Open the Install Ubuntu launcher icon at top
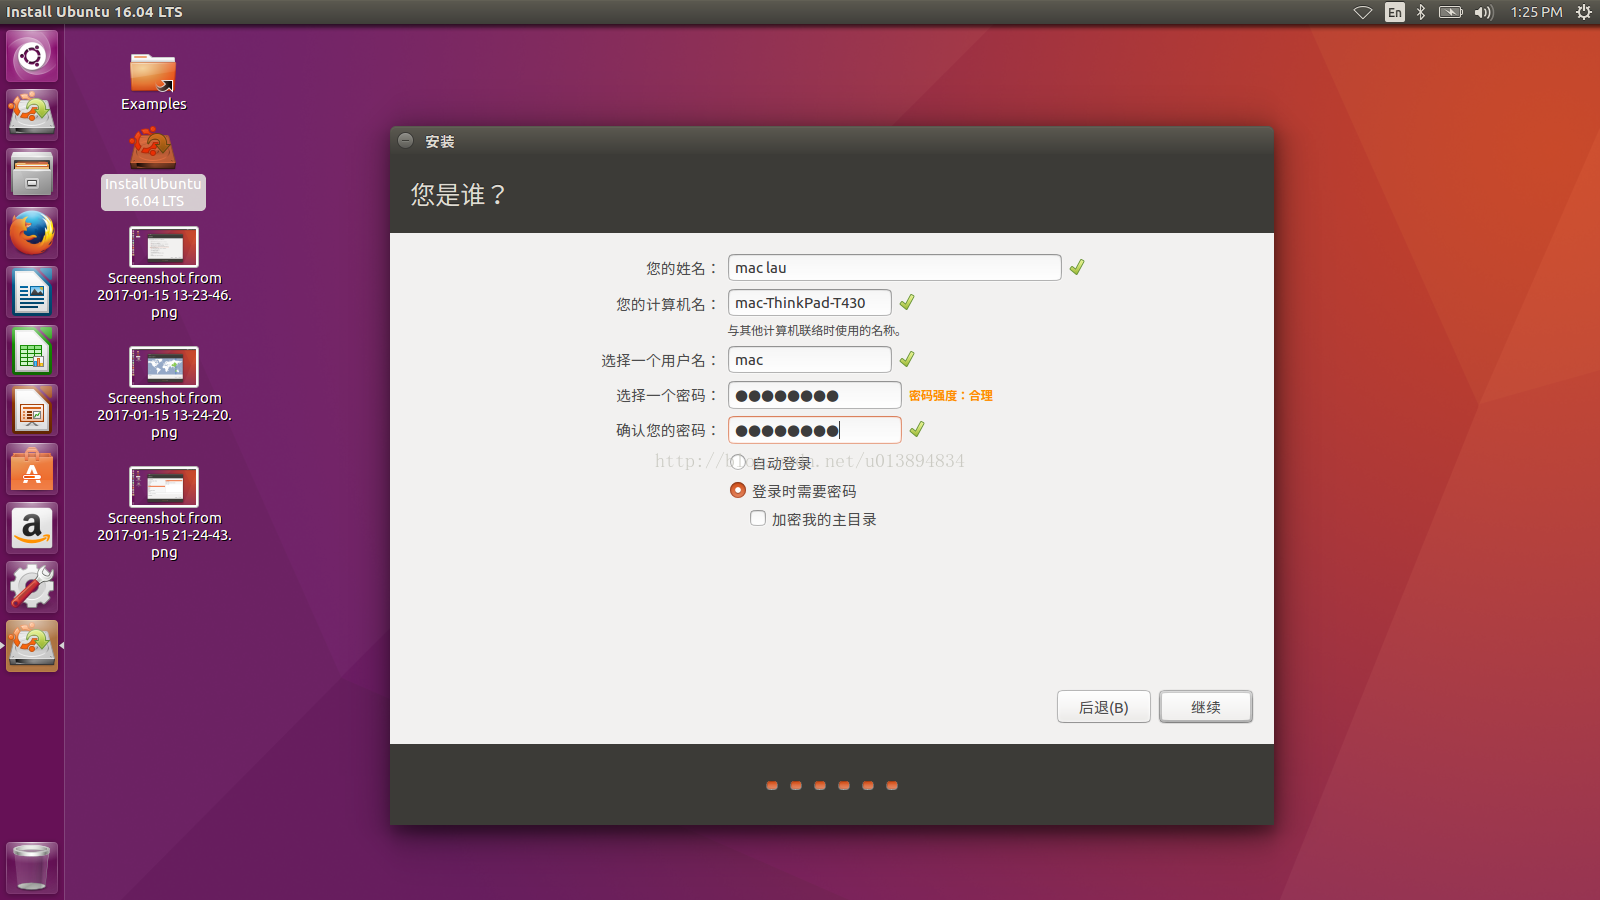 point(32,114)
